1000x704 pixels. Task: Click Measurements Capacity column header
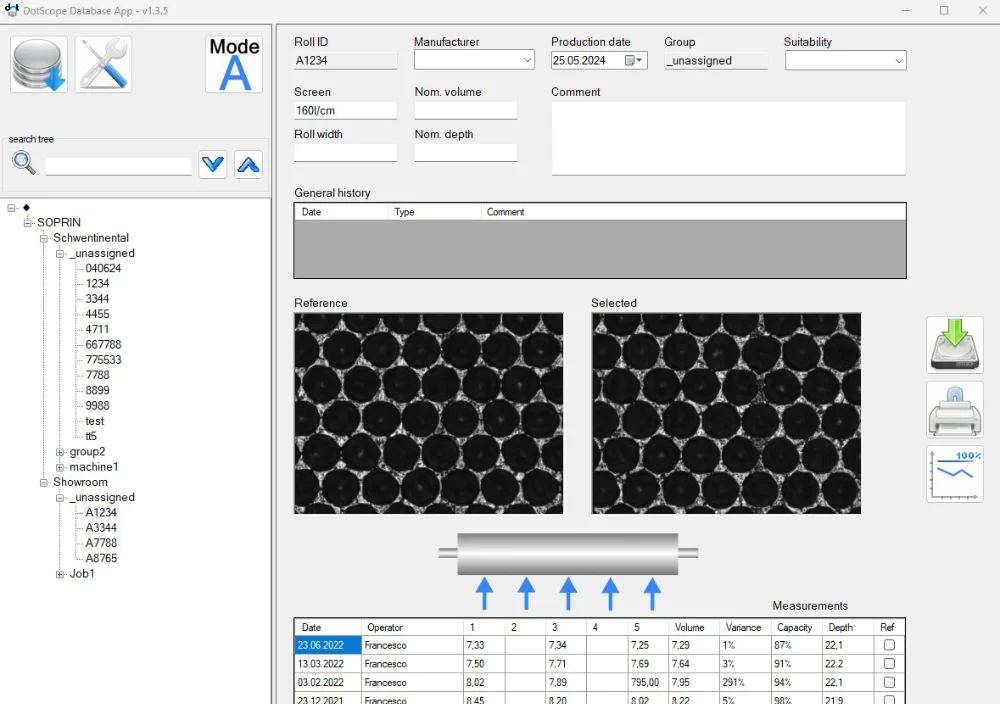796,627
